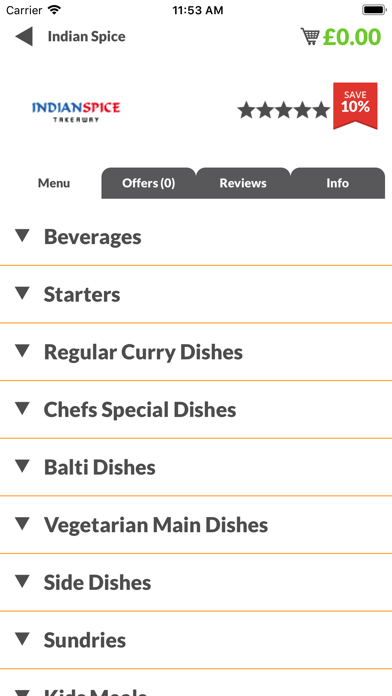This screenshot has width=392, height=696.
Task: Tap the five-star rating
Action: pyautogui.click(x=283, y=110)
